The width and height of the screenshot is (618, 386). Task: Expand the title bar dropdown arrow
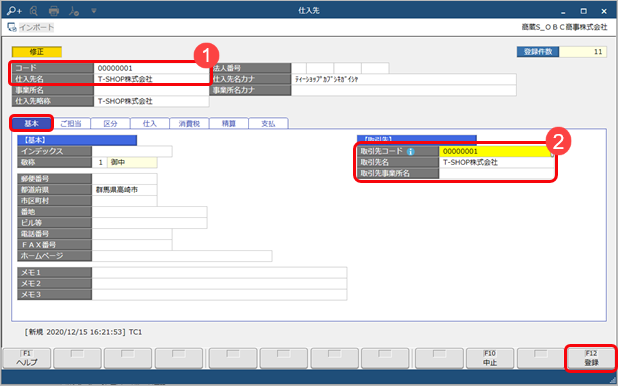click(94, 11)
